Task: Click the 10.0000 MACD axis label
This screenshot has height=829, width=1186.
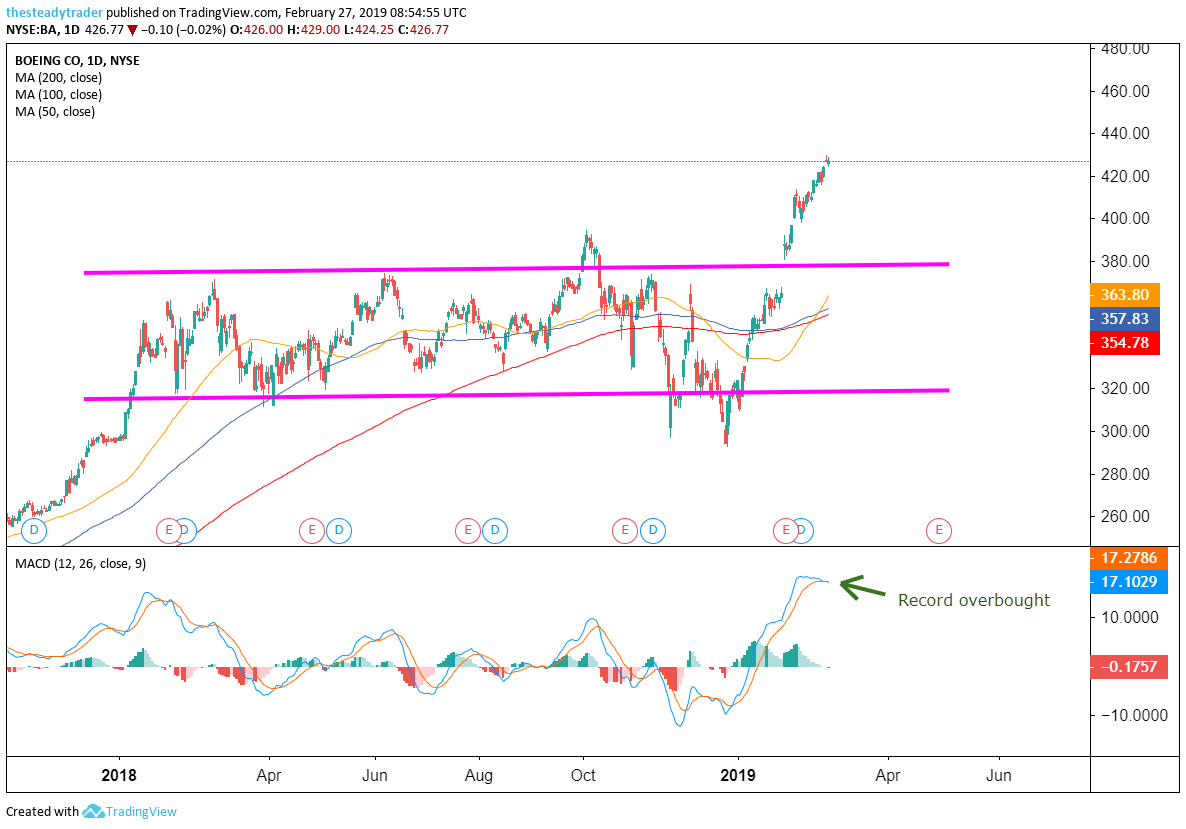Action: tap(1129, 617)
